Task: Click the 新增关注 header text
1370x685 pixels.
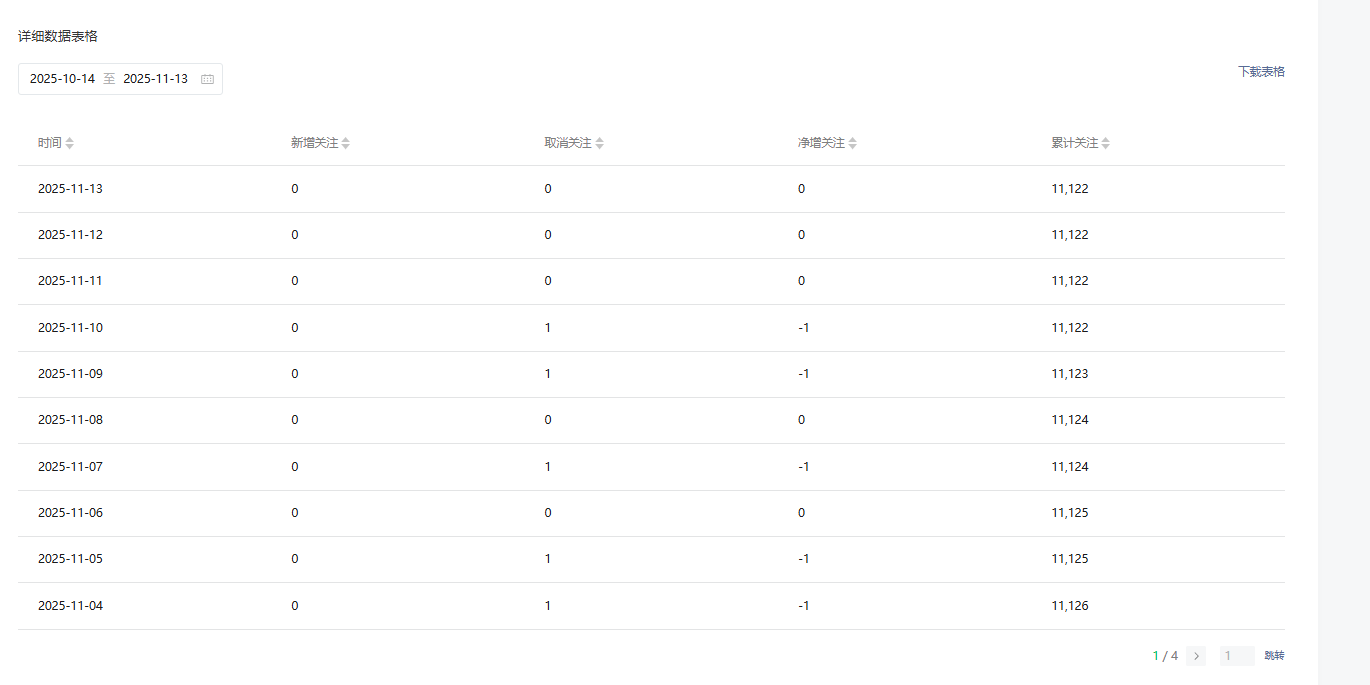Action: pyautogui.click(x=314, y=143)
